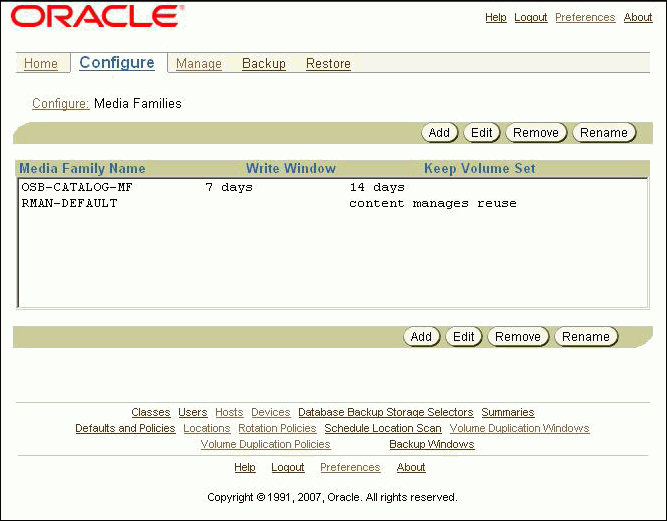Click the Write Window column header
Image resolution: width=667 pixels, height=521 pixels.
(291, 168)
